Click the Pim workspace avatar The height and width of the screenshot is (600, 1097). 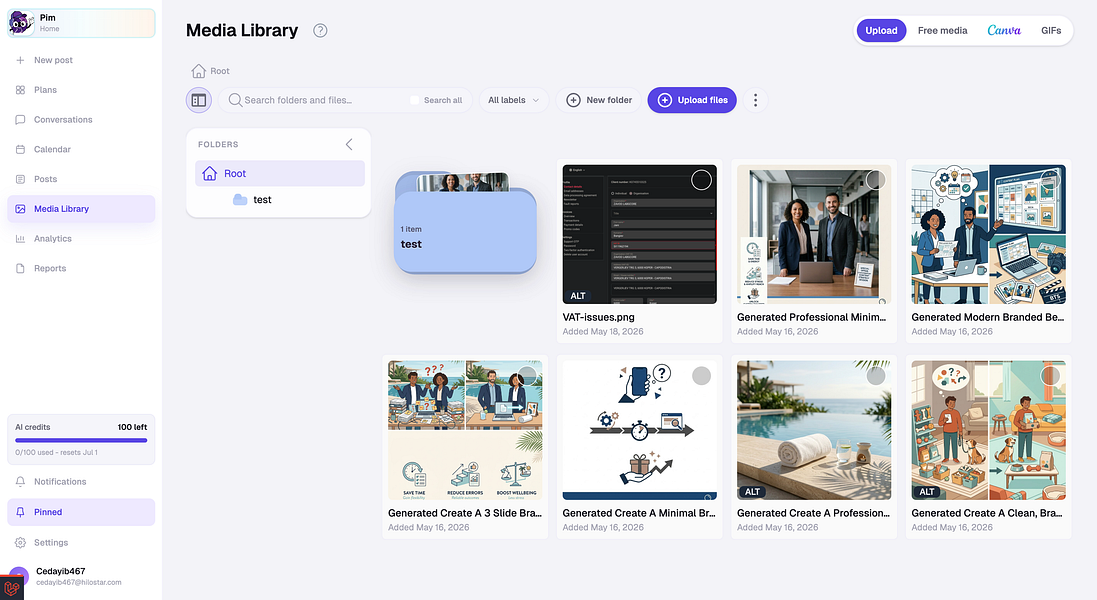point(21,23)
